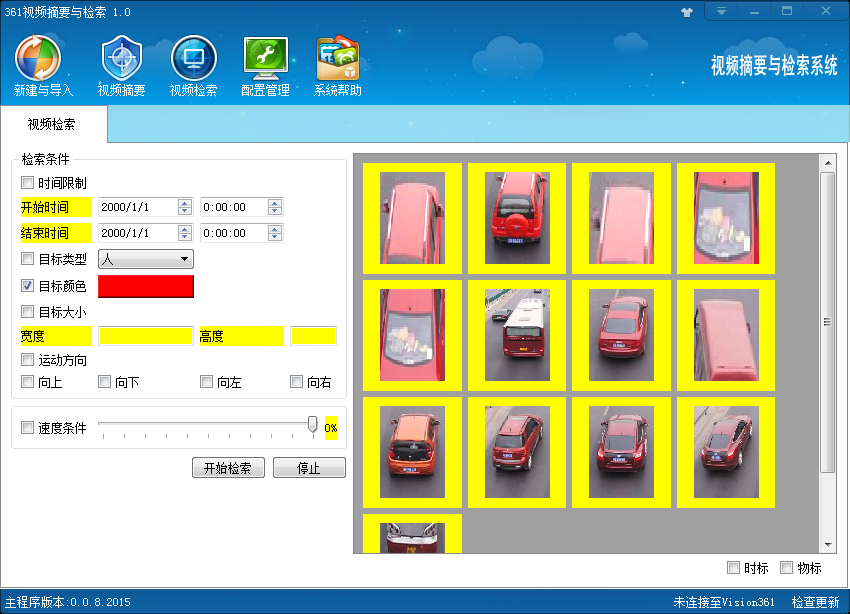Switch to the 视频检索 tab
Screen dimensions: 850x614
point(51,124)
